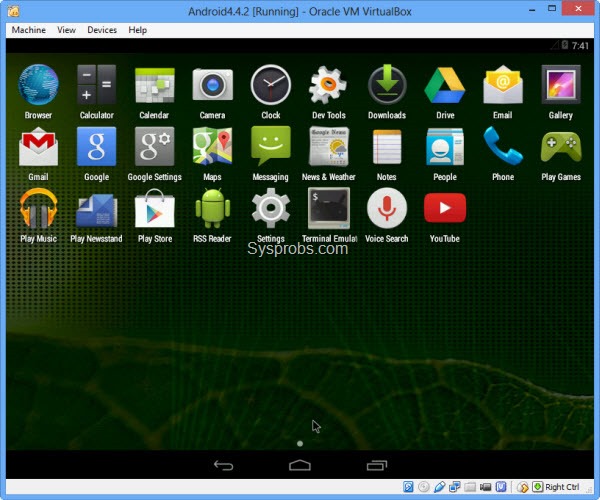Screen dimensions: 600x500
Task: Open the Gmail app
Action: 38,147
